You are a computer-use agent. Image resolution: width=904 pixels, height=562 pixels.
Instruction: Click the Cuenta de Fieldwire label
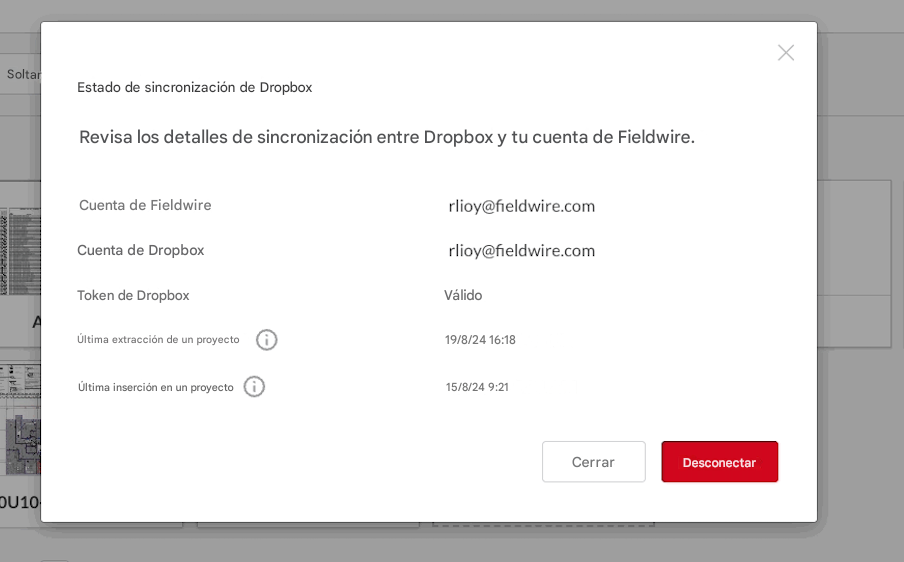[x=145, y=206]
